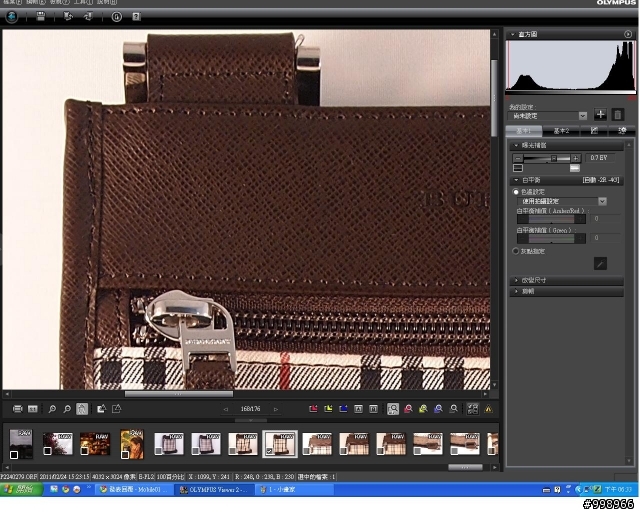This screenshot has width=640, height=512.
Task: Expand the 改變尺寸 section
Action: coord(516,280)
